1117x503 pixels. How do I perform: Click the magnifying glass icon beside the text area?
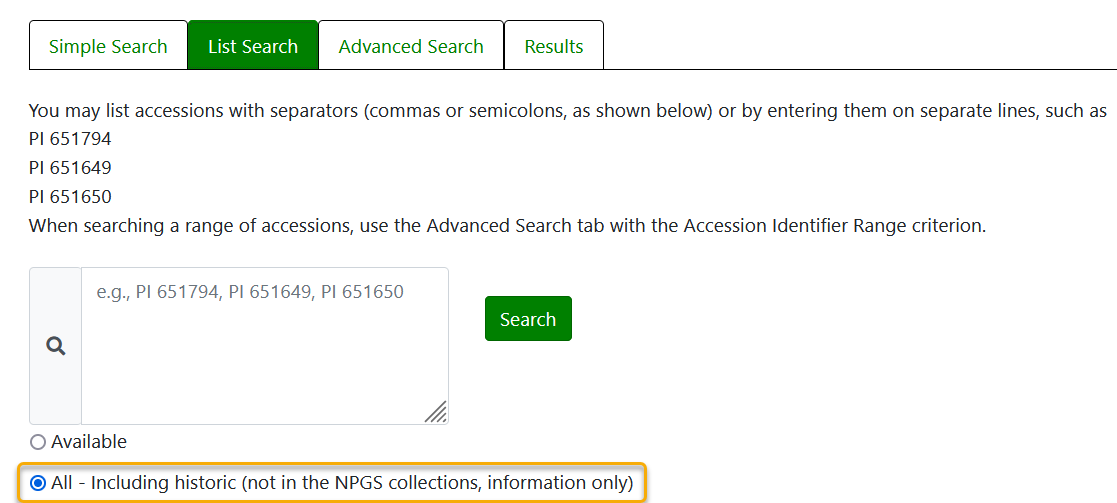tap(56, 346)
